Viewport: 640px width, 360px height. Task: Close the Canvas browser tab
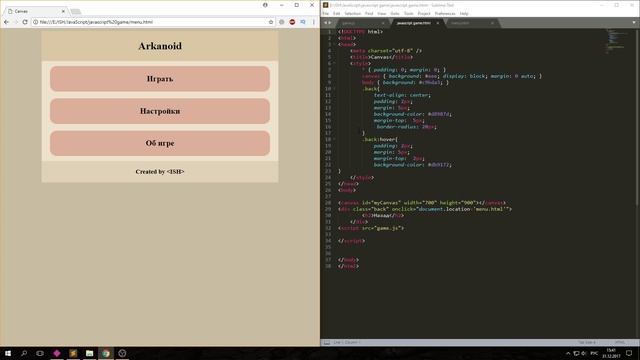point(63,11)
